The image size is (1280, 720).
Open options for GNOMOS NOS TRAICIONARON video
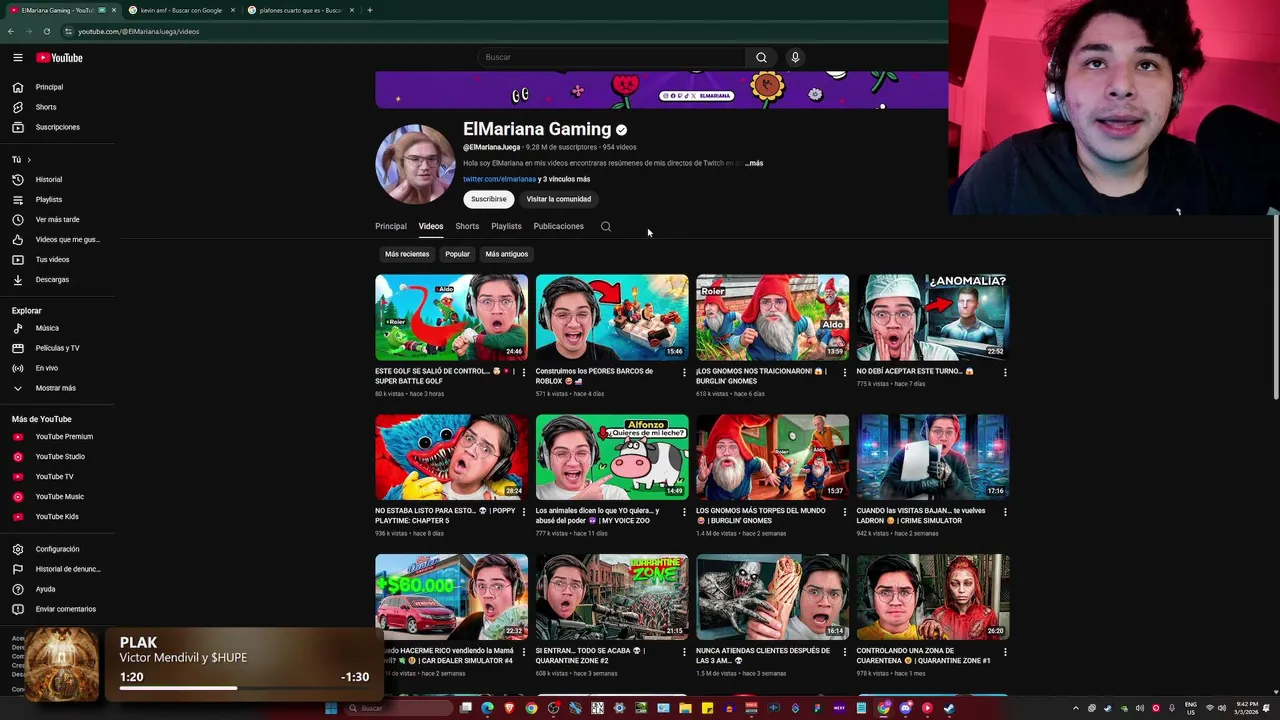click(x=845, y=372)
